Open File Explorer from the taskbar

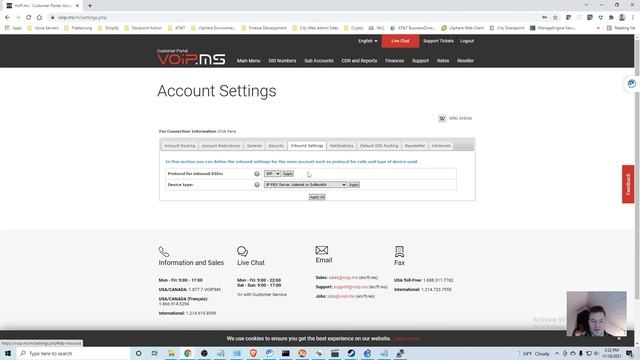pos(171,353)
